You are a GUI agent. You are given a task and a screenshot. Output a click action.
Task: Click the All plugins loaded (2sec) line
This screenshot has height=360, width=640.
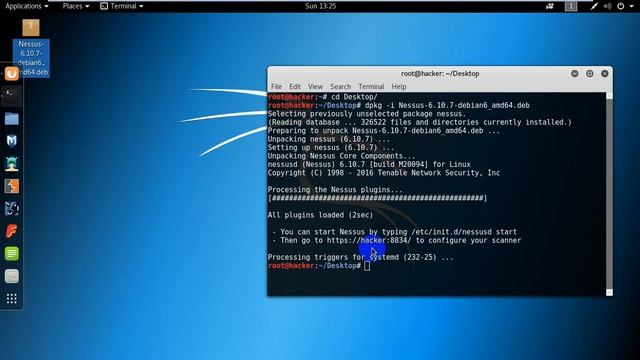pyautogui.click(x=320, y=215)
